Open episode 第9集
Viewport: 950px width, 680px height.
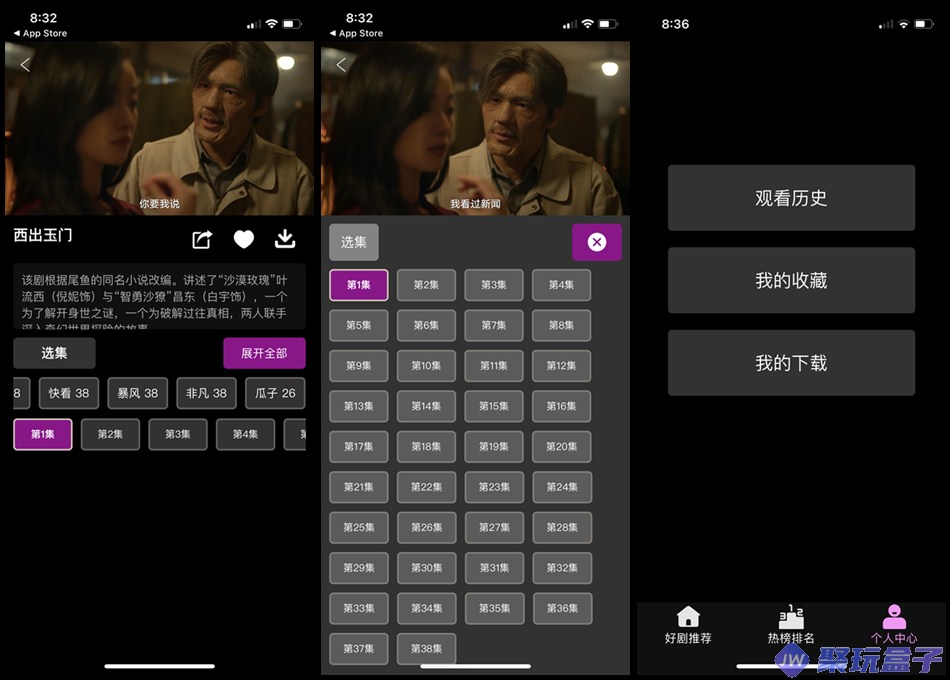click(x=359, y=366)
